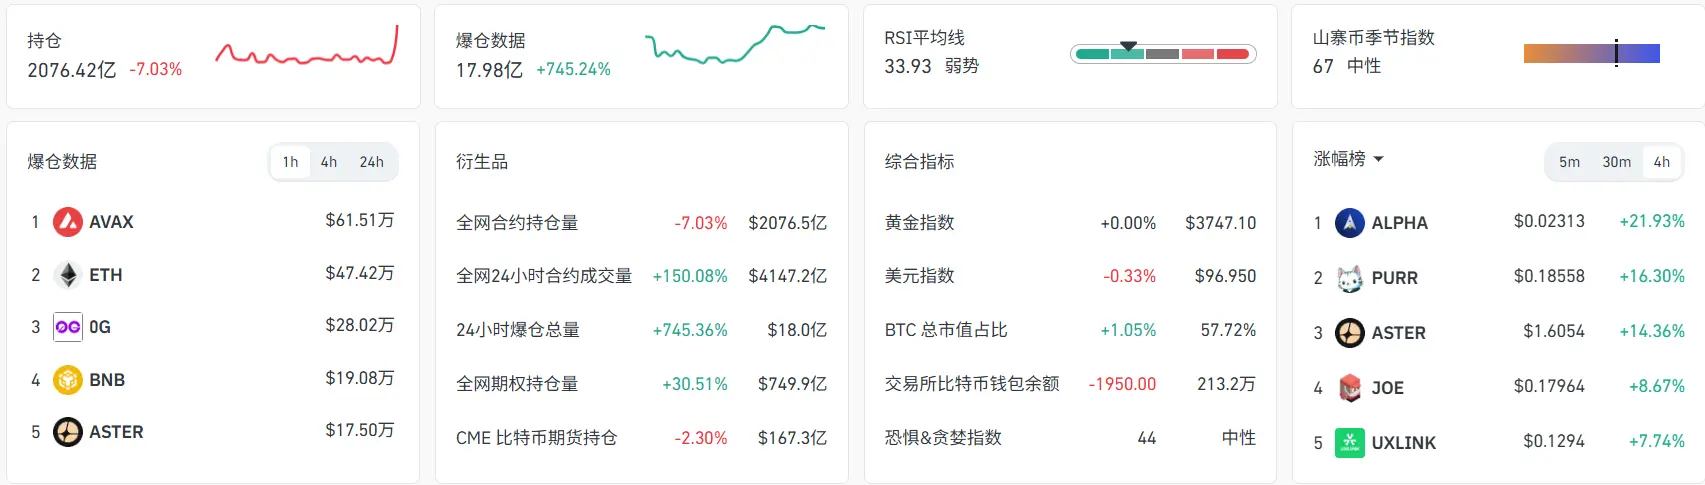Select the 5m gainers timeframe
Viewport: 1705px width, 485px height.
point(1570,162)
